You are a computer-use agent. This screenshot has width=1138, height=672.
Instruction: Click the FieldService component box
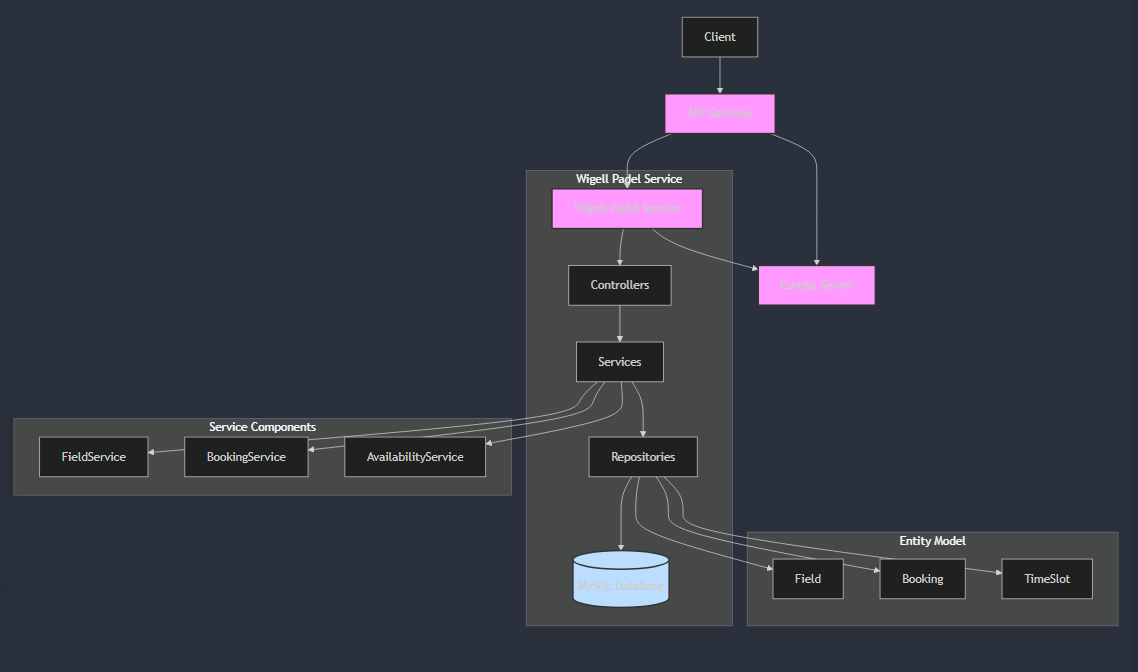click(93, 457)
